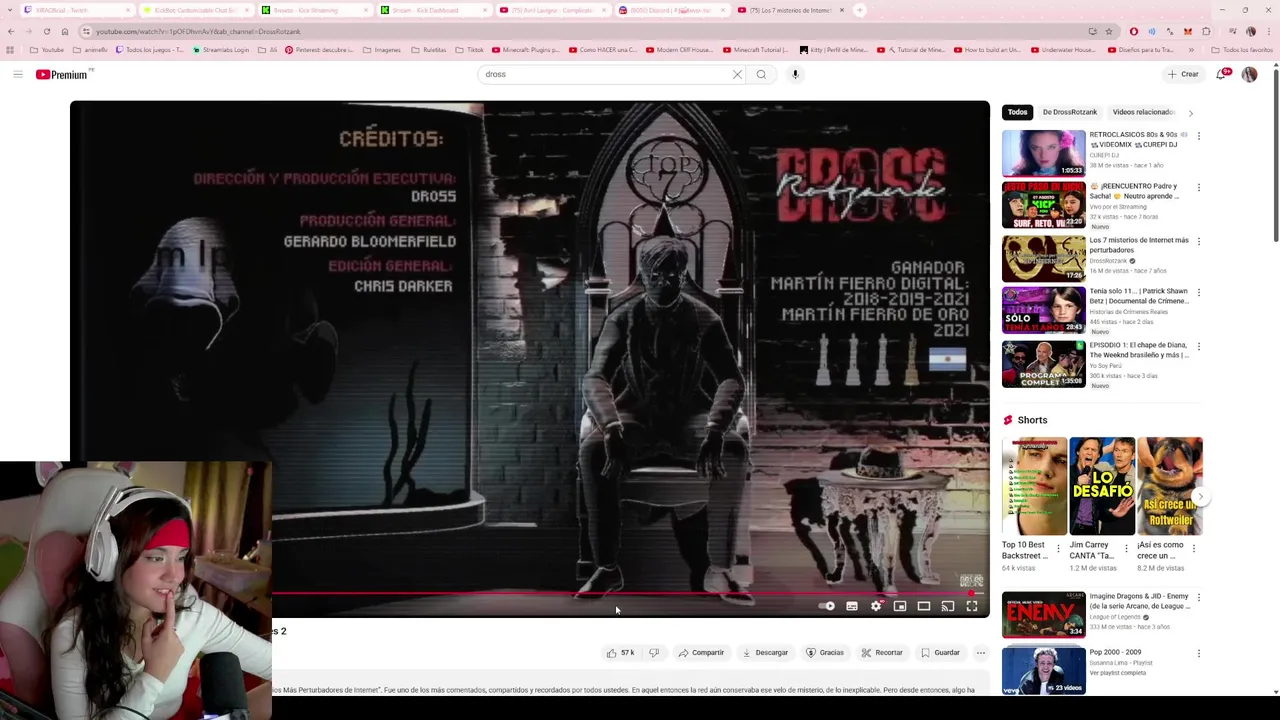Viewport: 1280px width, 720px height.
Task: Open options for REENCUENTRO Padre video
Action: tap(1198, 188)
